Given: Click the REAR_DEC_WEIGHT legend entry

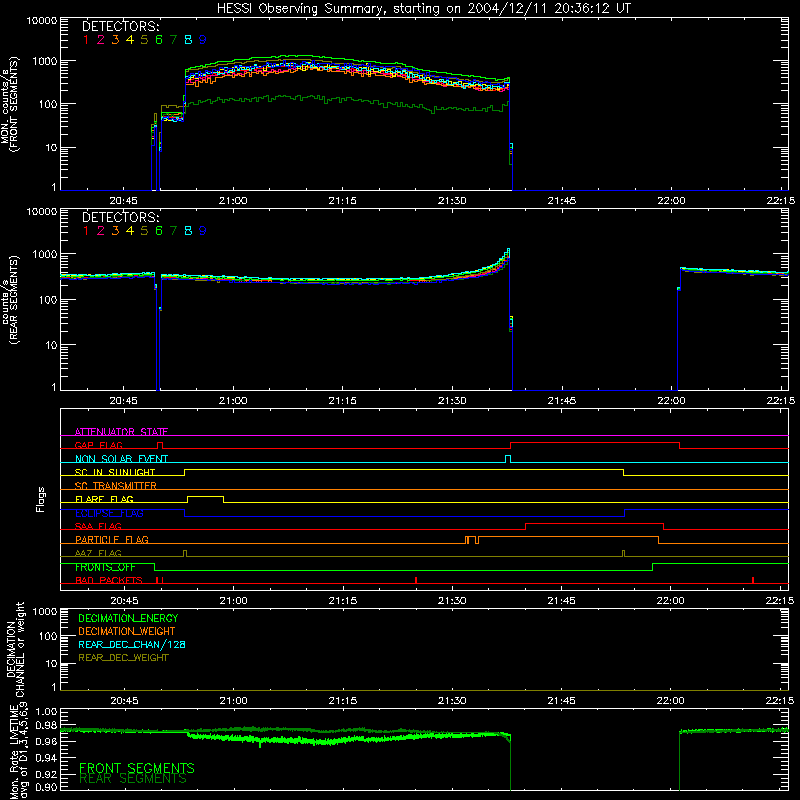Looking at the screenshot, I should 123,658.
